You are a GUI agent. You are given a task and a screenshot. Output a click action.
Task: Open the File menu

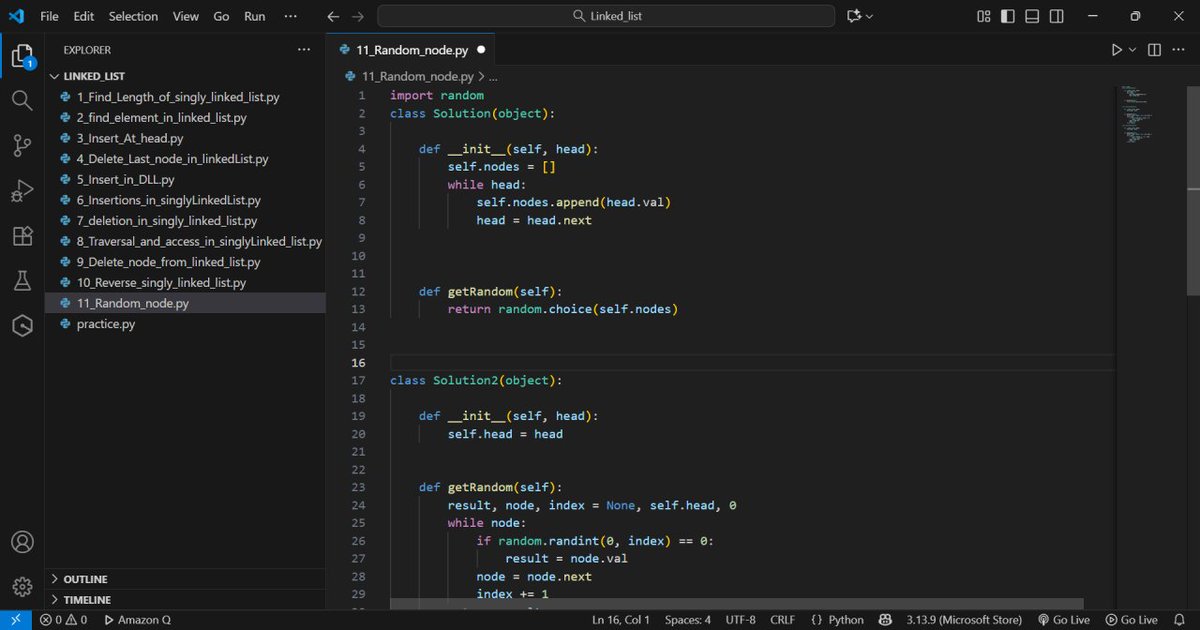[x=49, y=16]
